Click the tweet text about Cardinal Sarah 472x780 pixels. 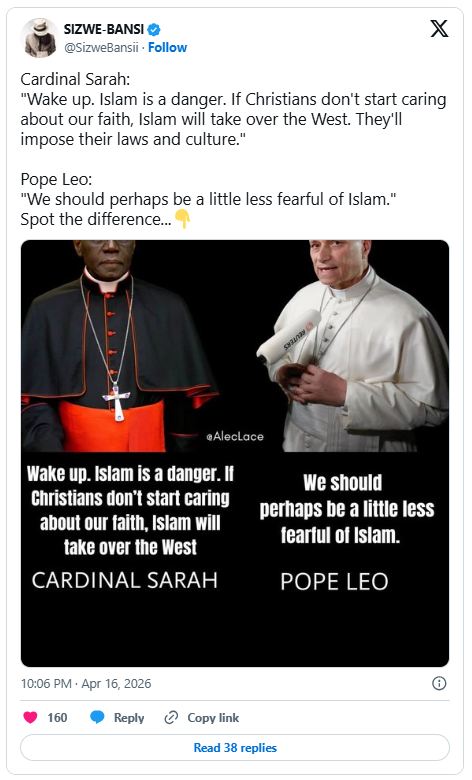[x=233, y=109]
